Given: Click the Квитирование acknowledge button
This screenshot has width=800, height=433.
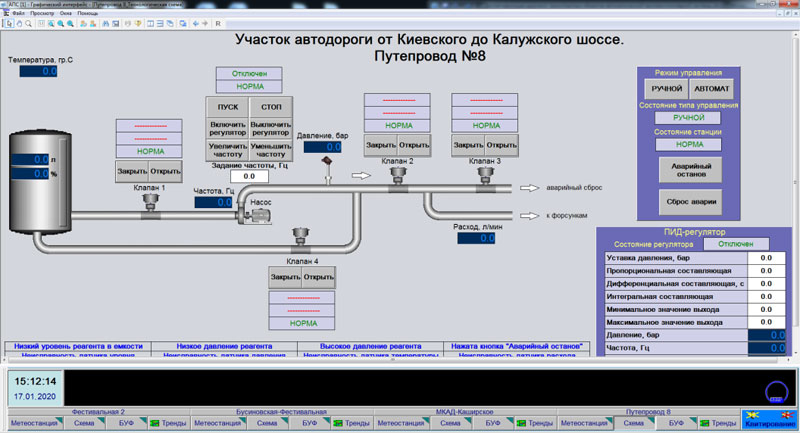Looking at the screenshot, I should coord(769,420).
